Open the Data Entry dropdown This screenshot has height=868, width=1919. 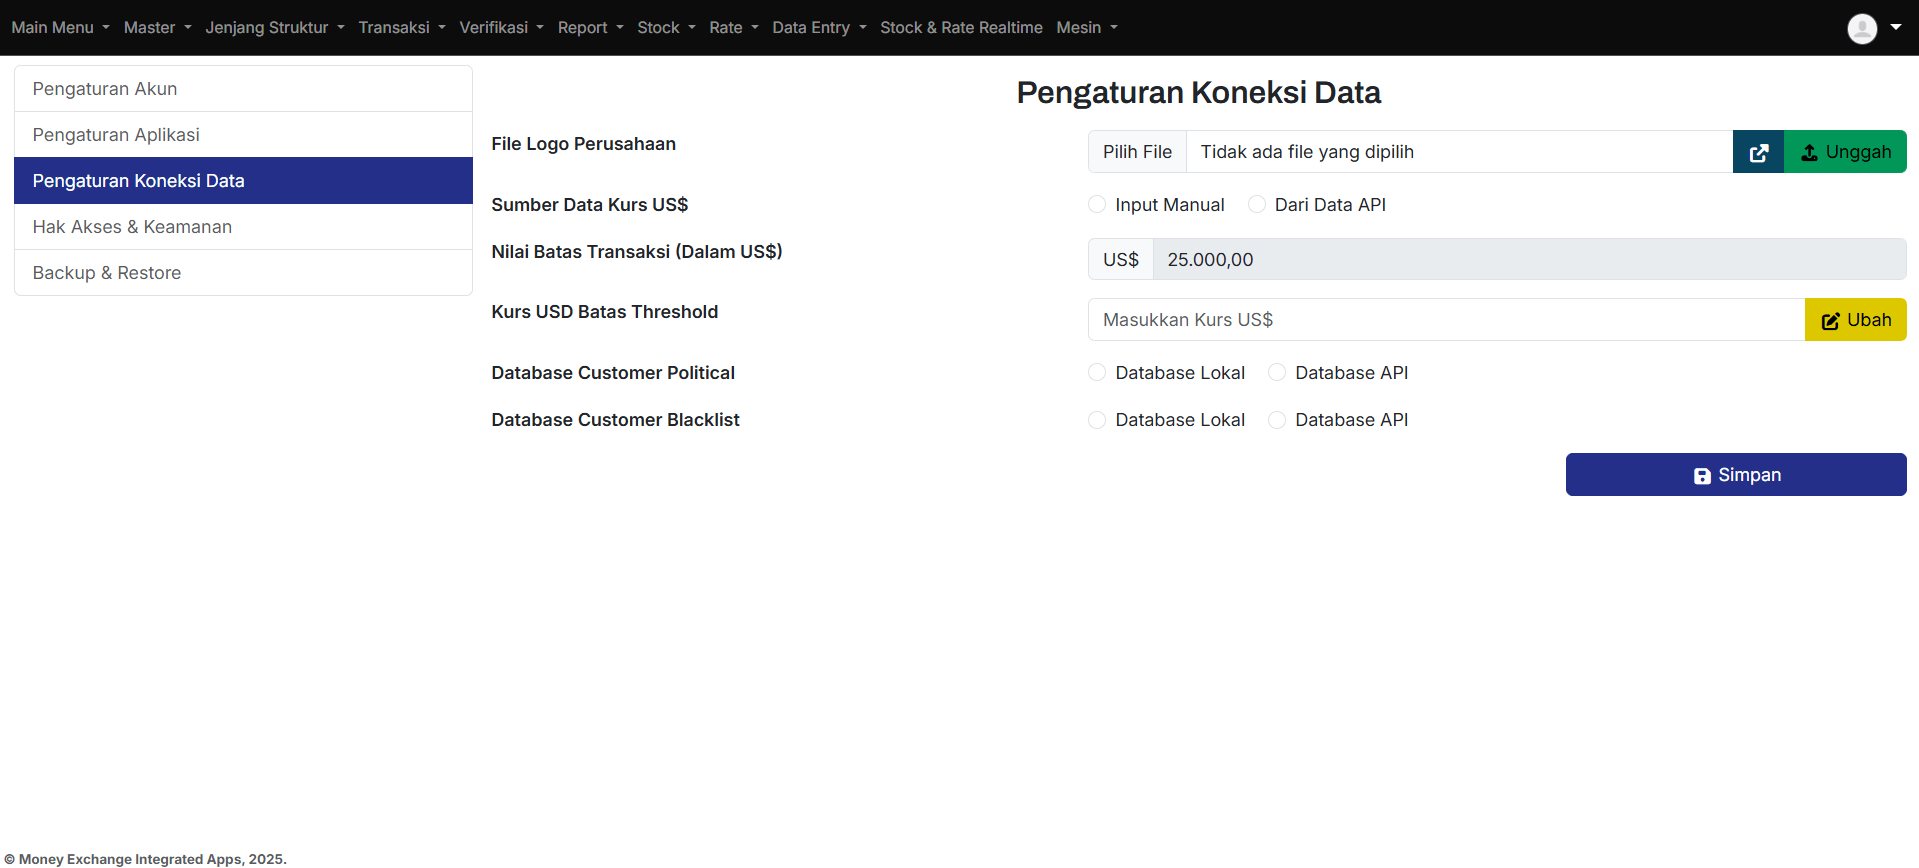pos(819,28)
